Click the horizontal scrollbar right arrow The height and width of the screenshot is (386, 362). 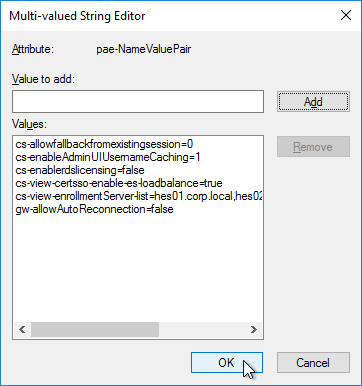(x=254, y=330)
